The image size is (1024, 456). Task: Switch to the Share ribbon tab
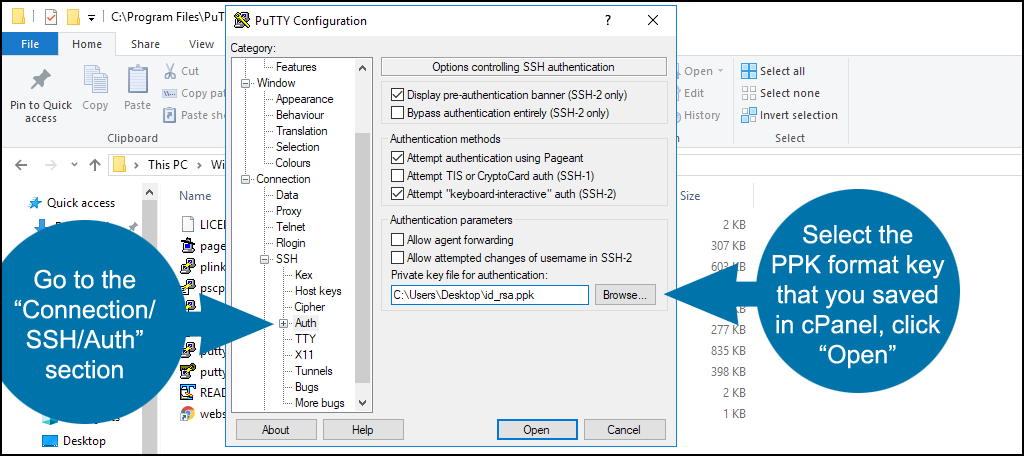(x=145, y=44)
